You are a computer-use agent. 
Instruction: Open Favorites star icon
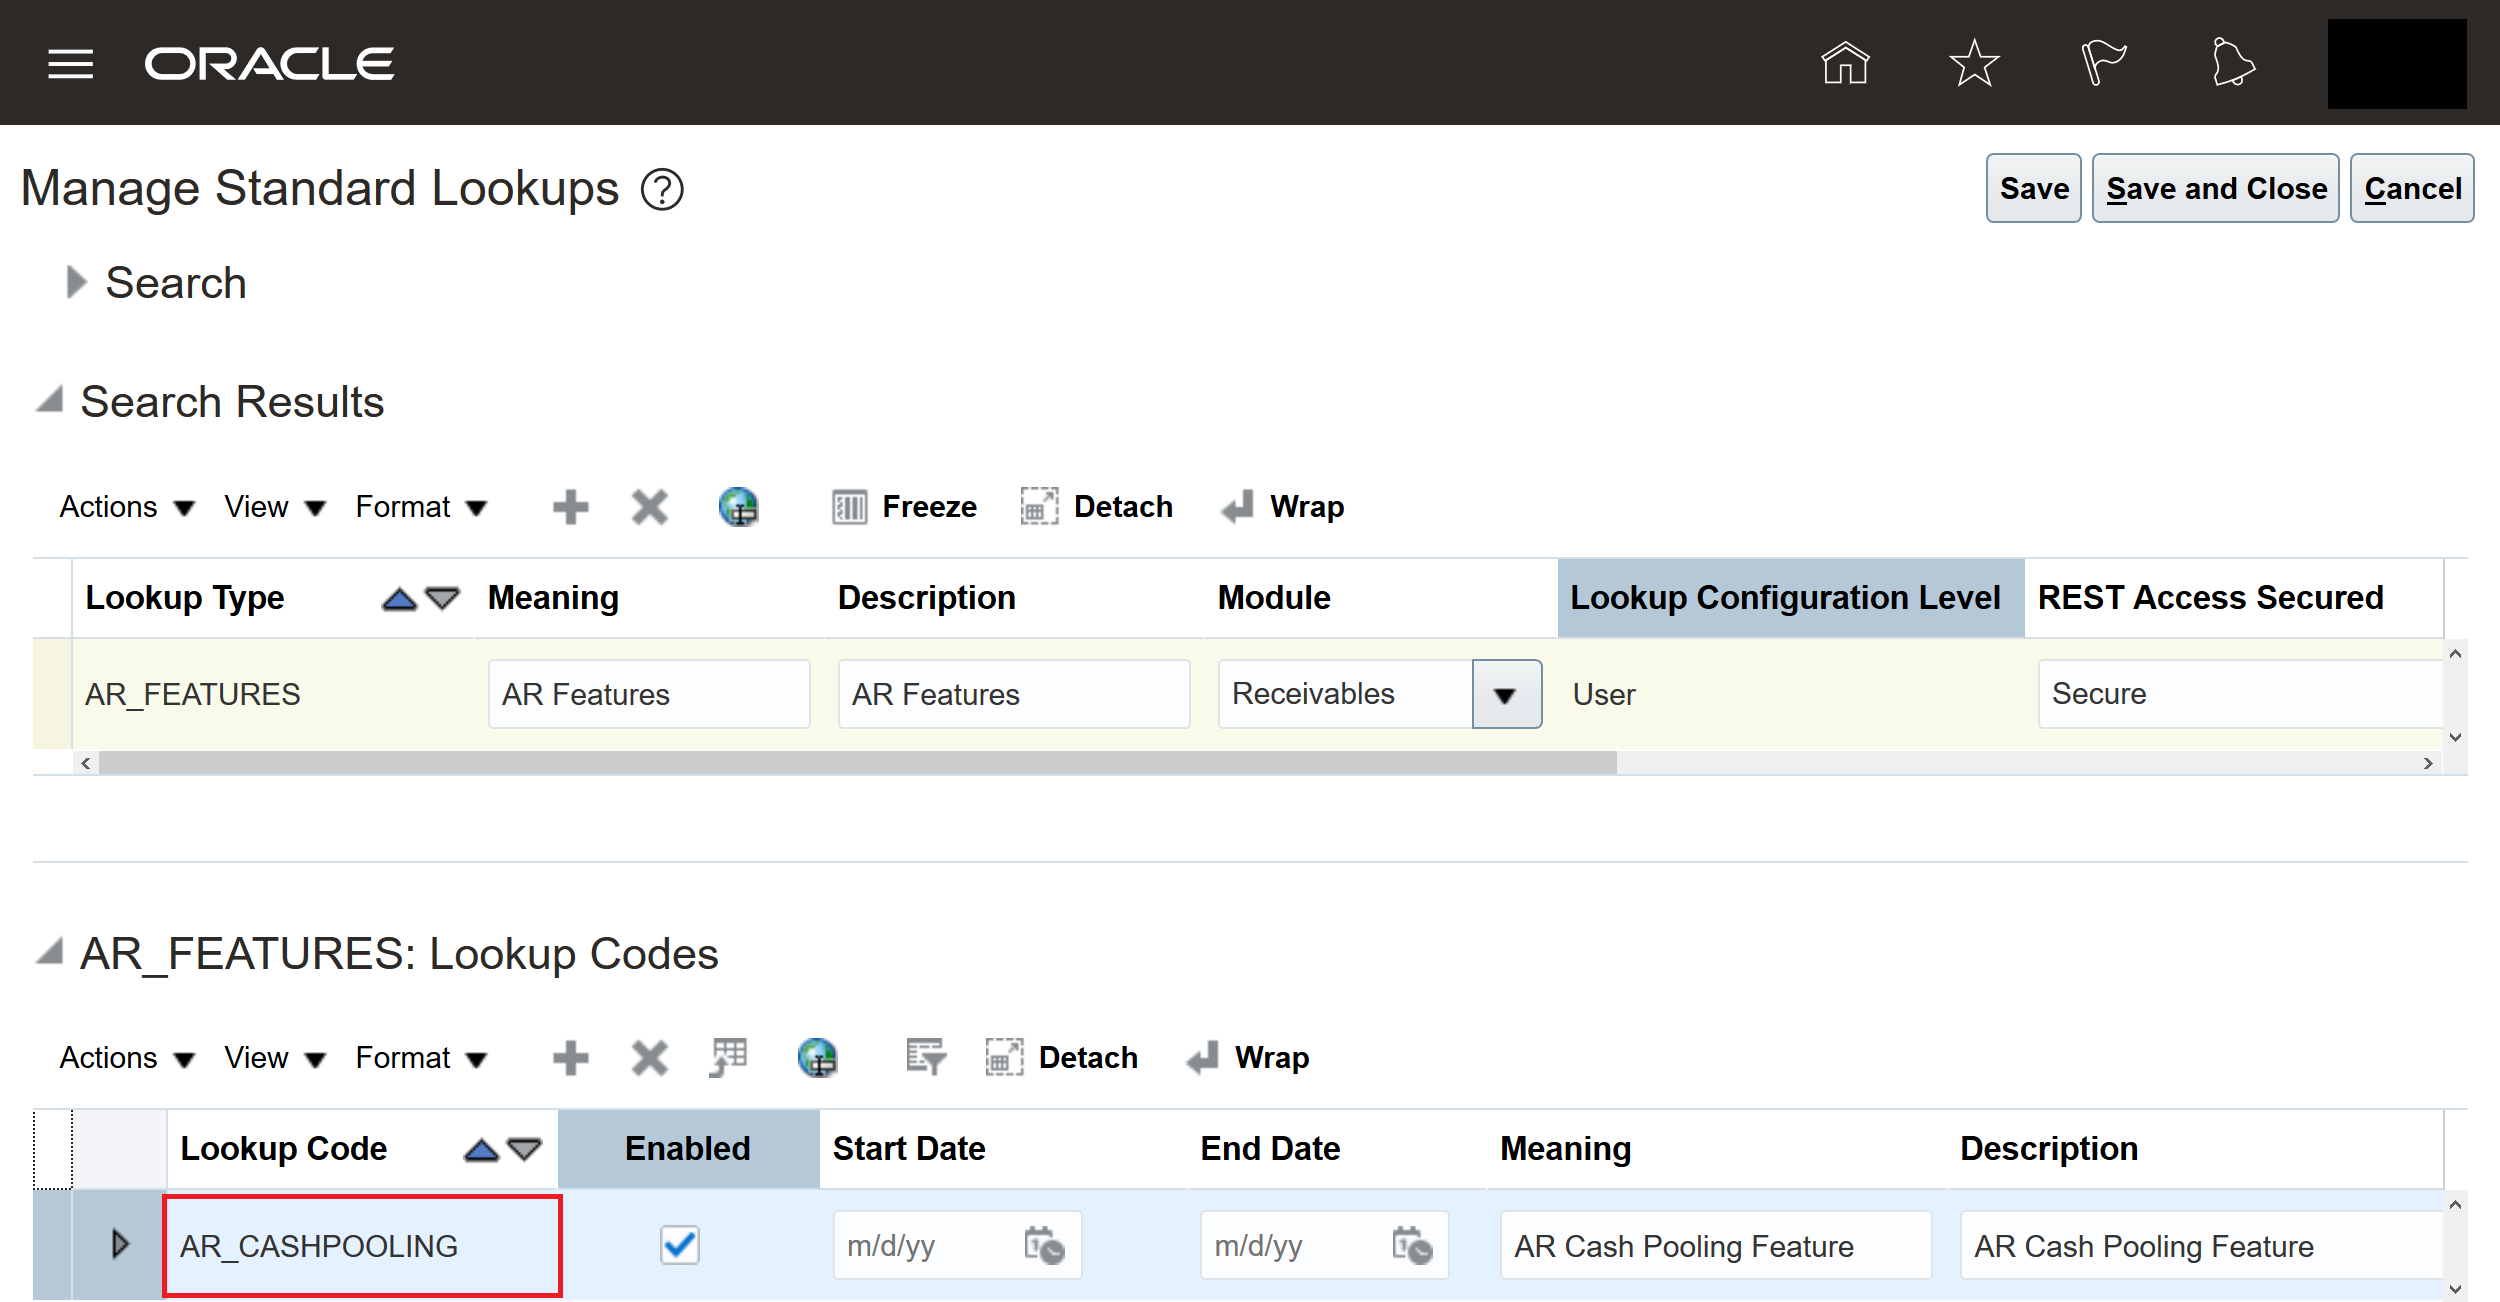pos(1974,63)
